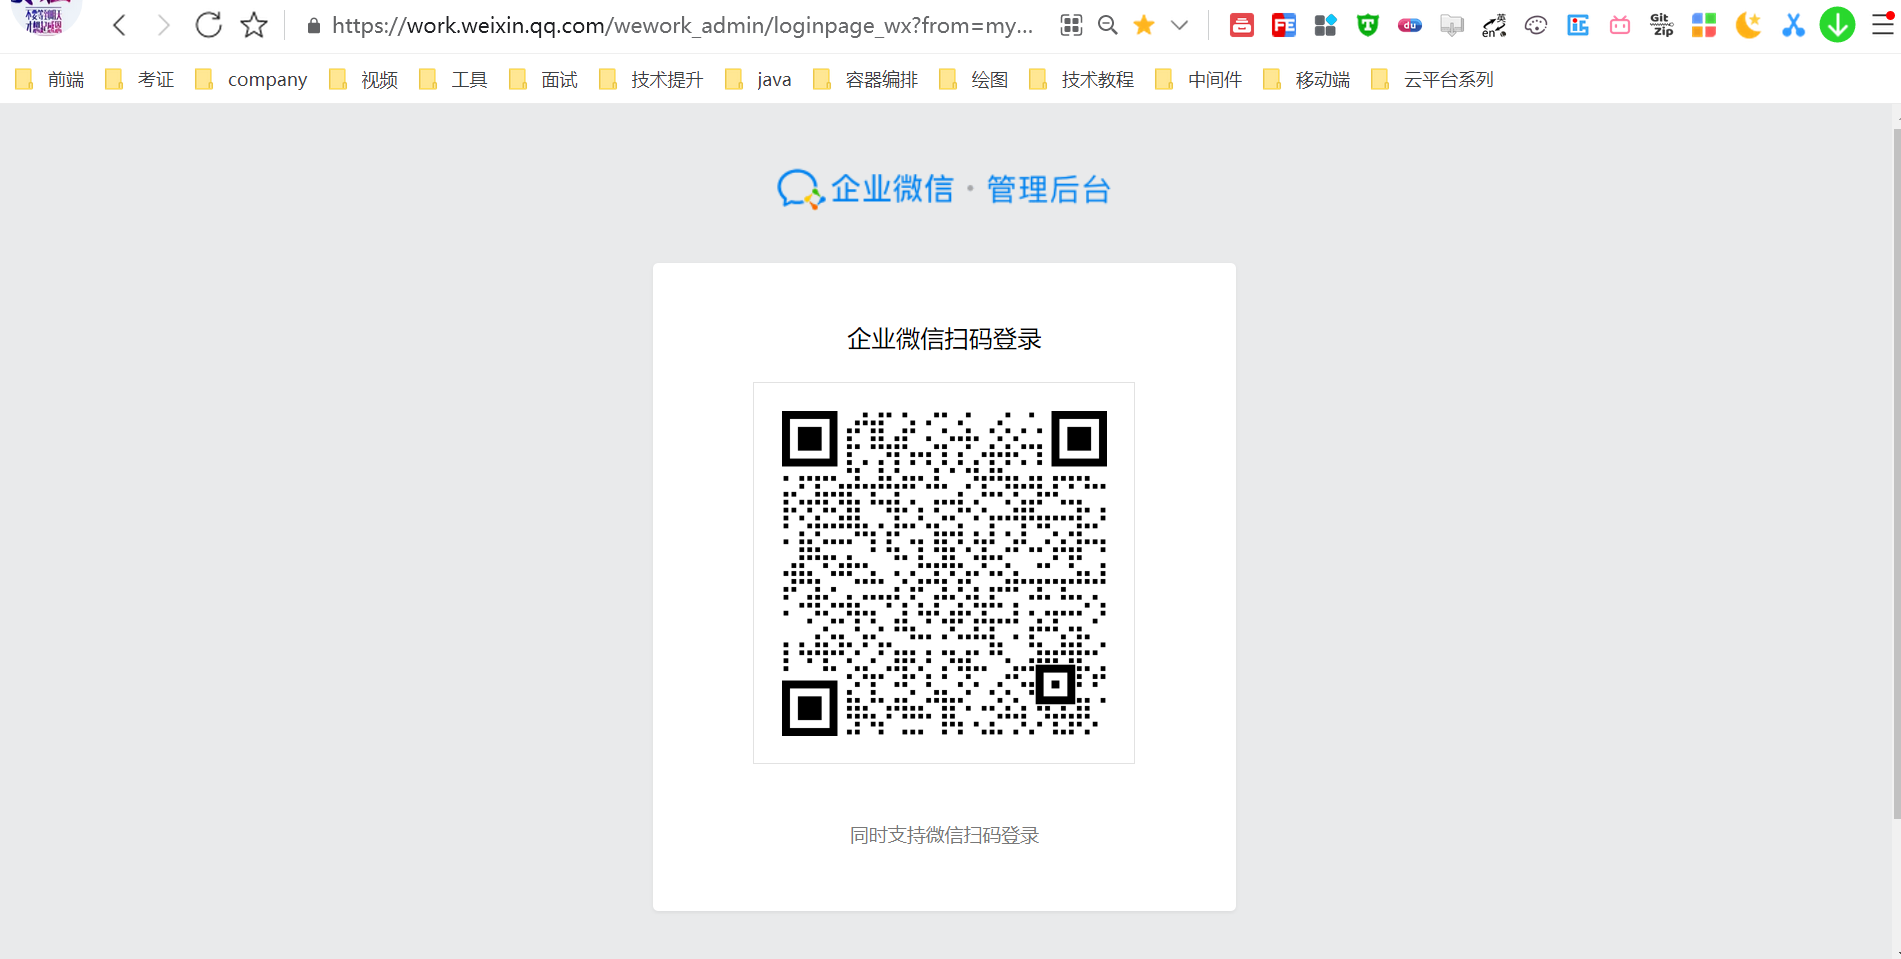Open the chevron dropdown next to the star
Image resolution: width=1901 pixels, height=959 pixels.
pyautogui.click(x=1179, y=25)
